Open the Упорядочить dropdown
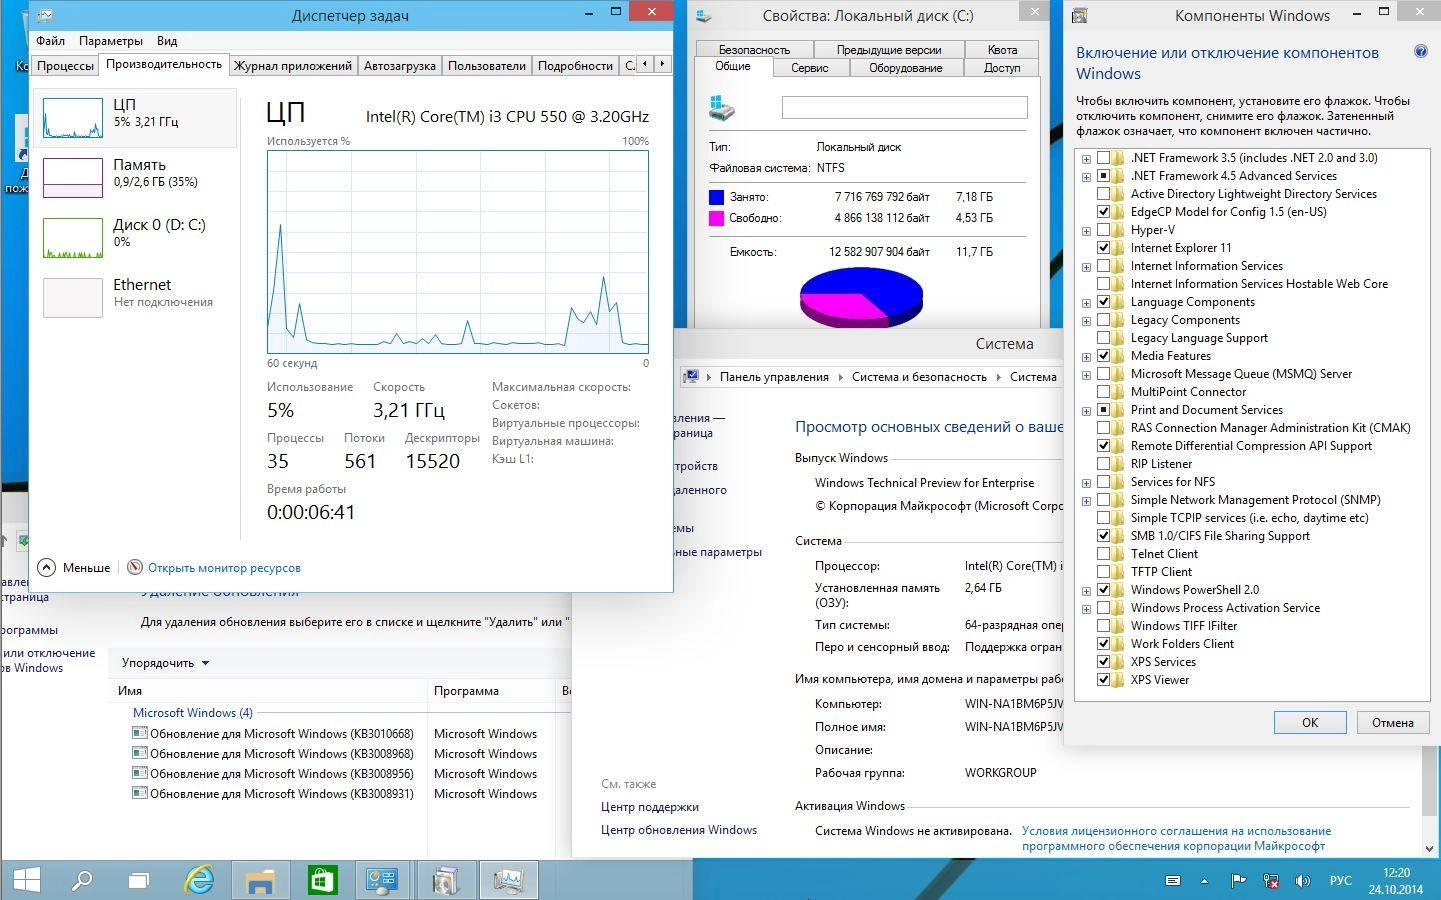This screenshot has height=900, width=1441. [166, 663]
